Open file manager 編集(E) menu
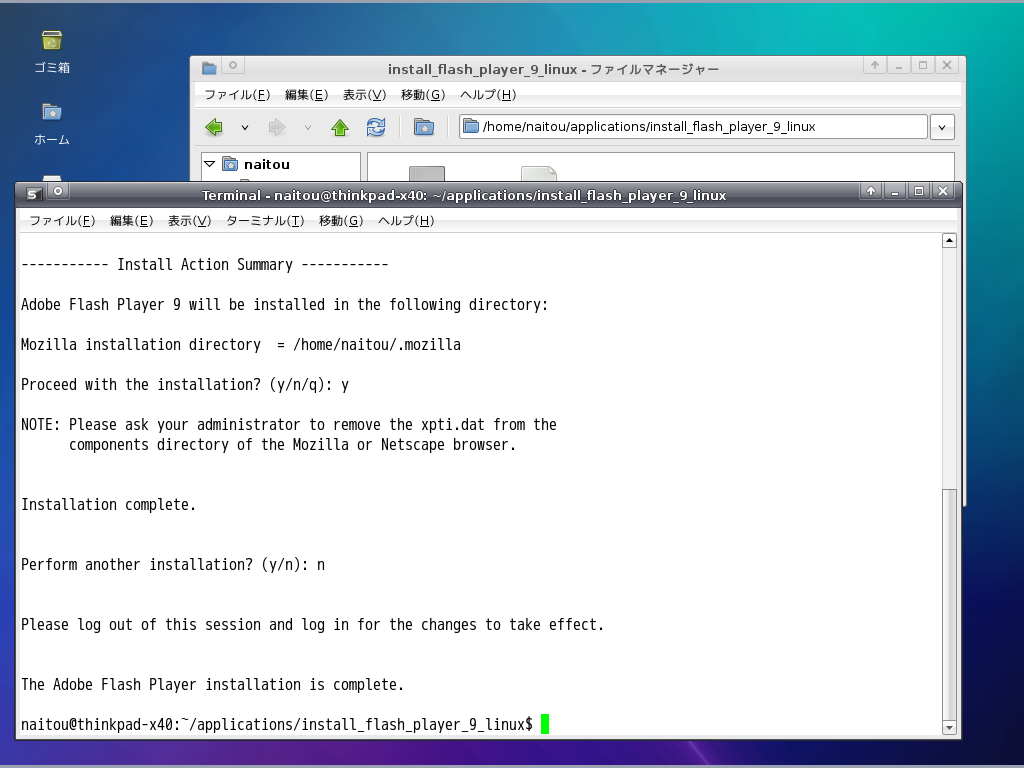Screen dimensions: 1024x768 click(x=306, y=95)
